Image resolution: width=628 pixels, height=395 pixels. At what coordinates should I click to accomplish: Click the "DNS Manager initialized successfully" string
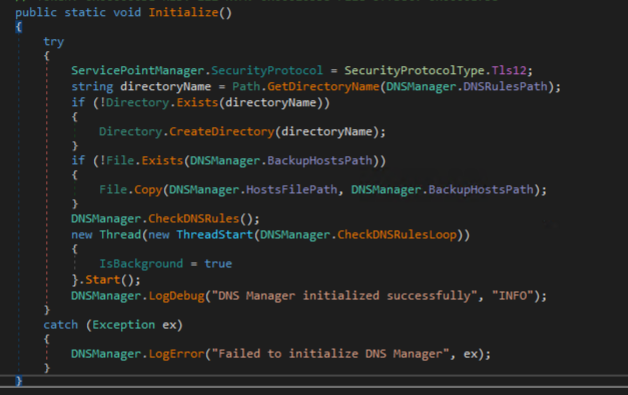(345, 296)
